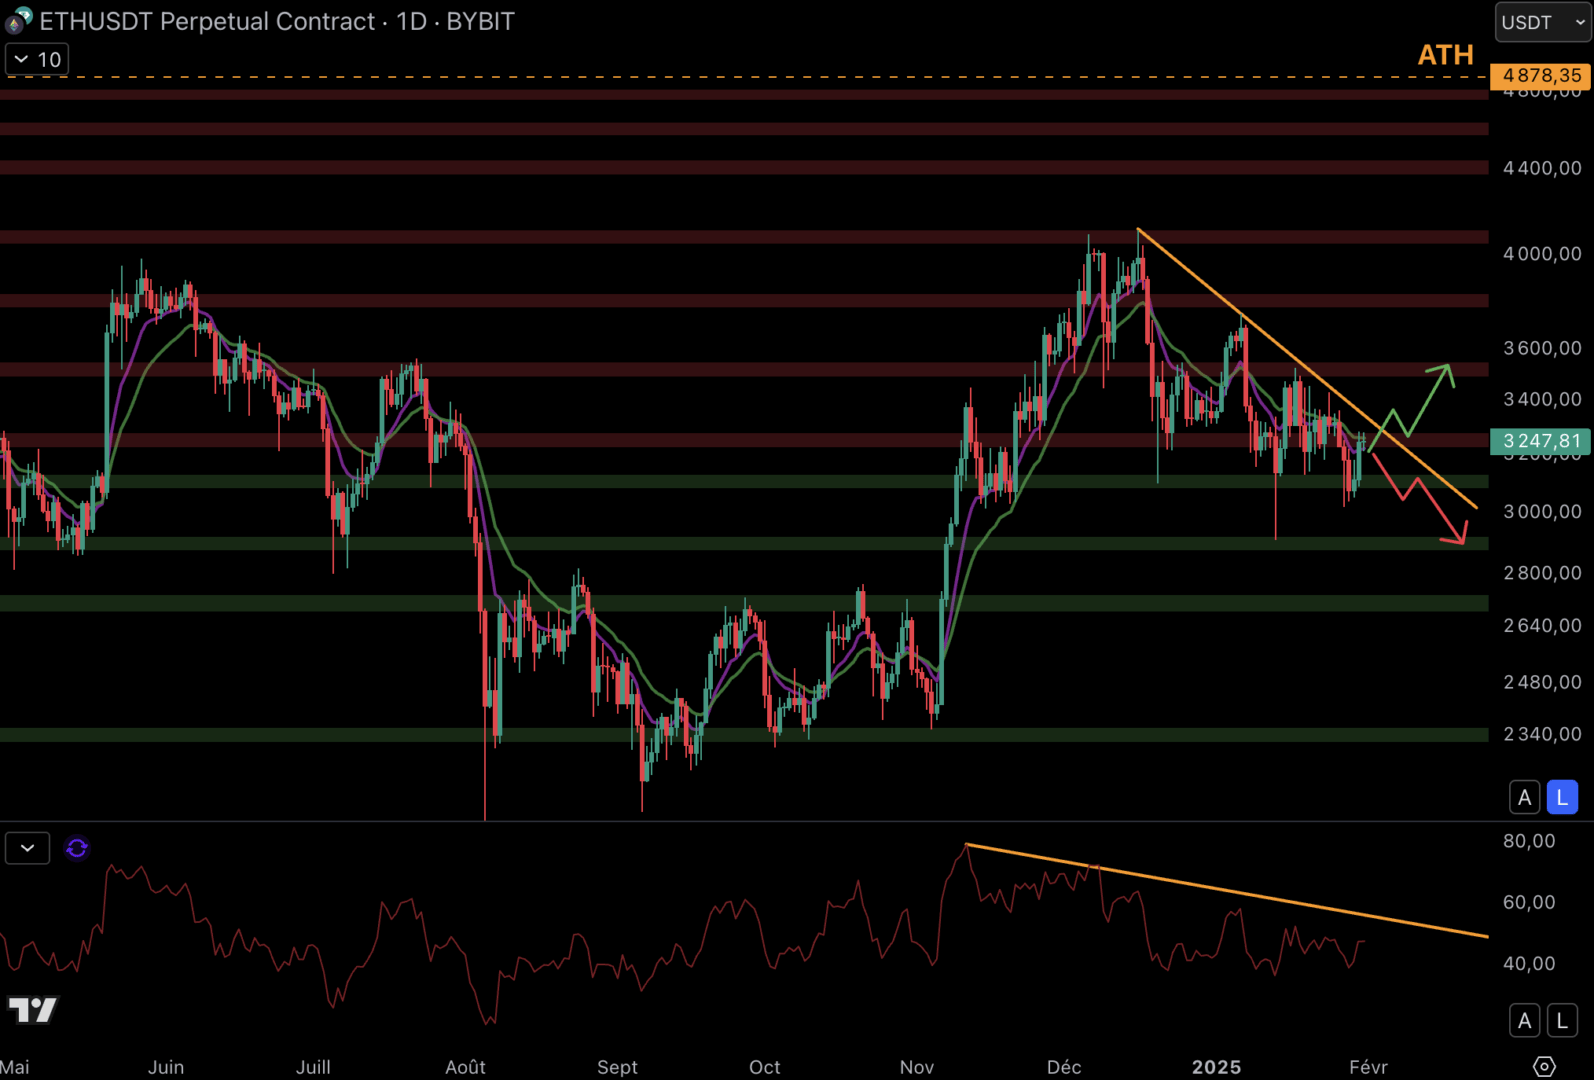
Task: Toggle auto scale A on RSI pane
Action: (1524, 1020)
